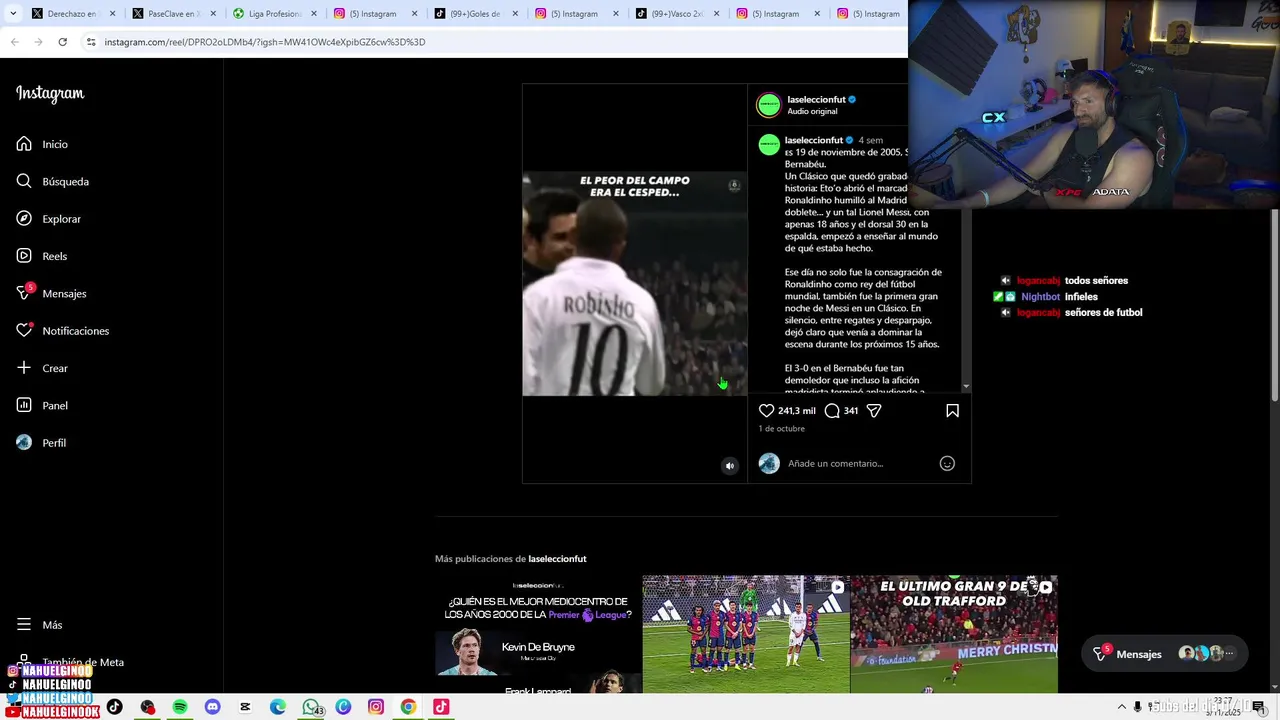Click the reel video to pause
The width and height of the screenshot is (1280, 720).
pyautogui.click(x=634, y=284)
